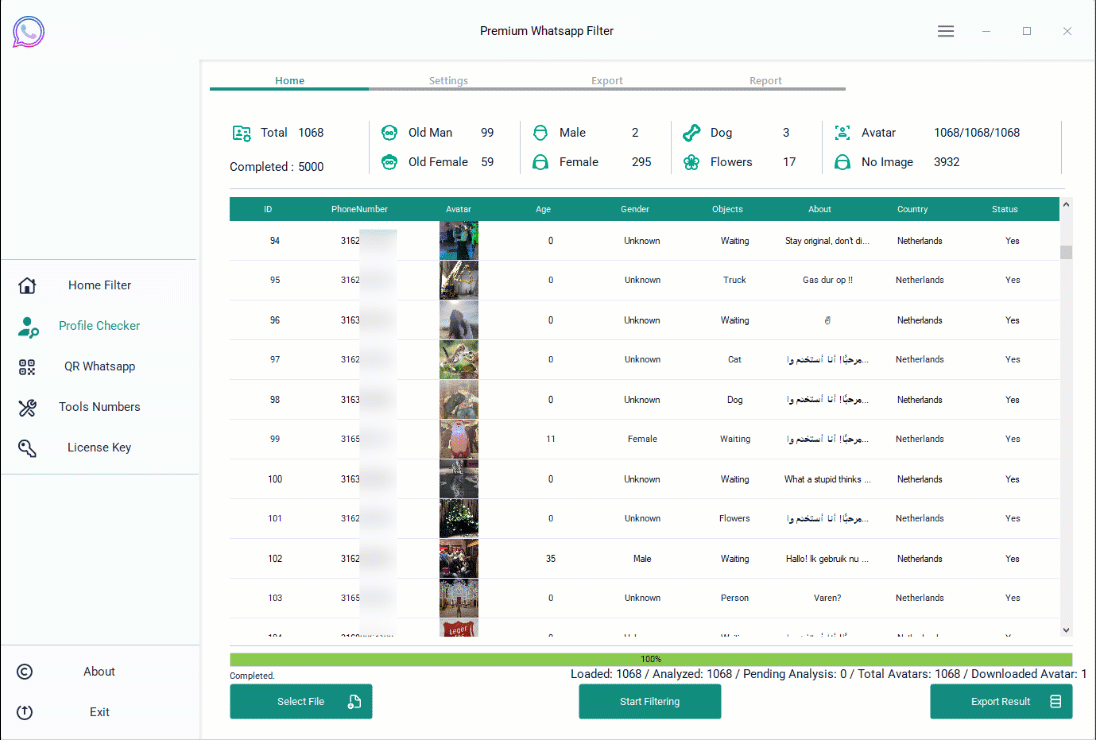Viewport: 1096px width, 740px height.
Task: Click the avatar thumbnail in row 94
Action: (459, 240)
